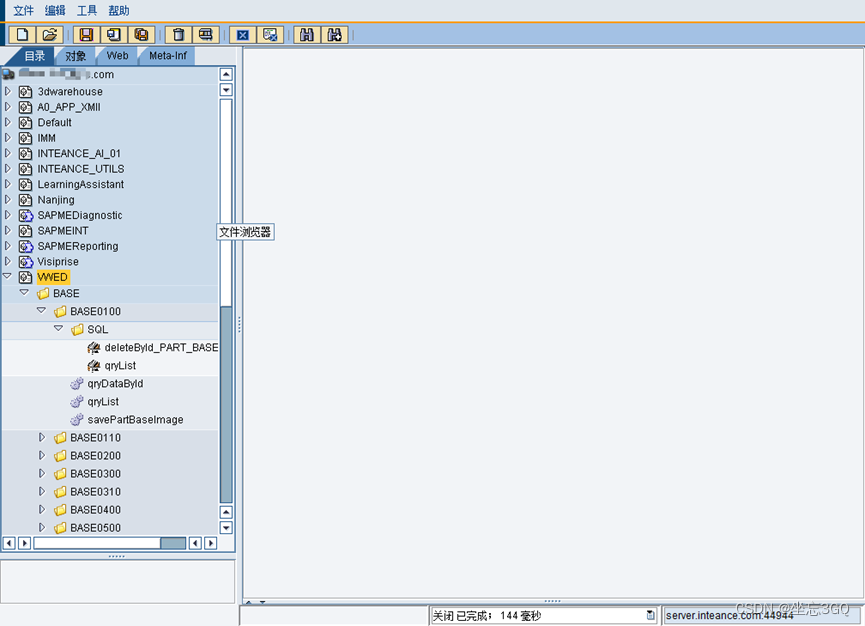Open the 文件 menu
This screenshot has height=626, width=865.
pyautogui.click(x=23, y=10)
